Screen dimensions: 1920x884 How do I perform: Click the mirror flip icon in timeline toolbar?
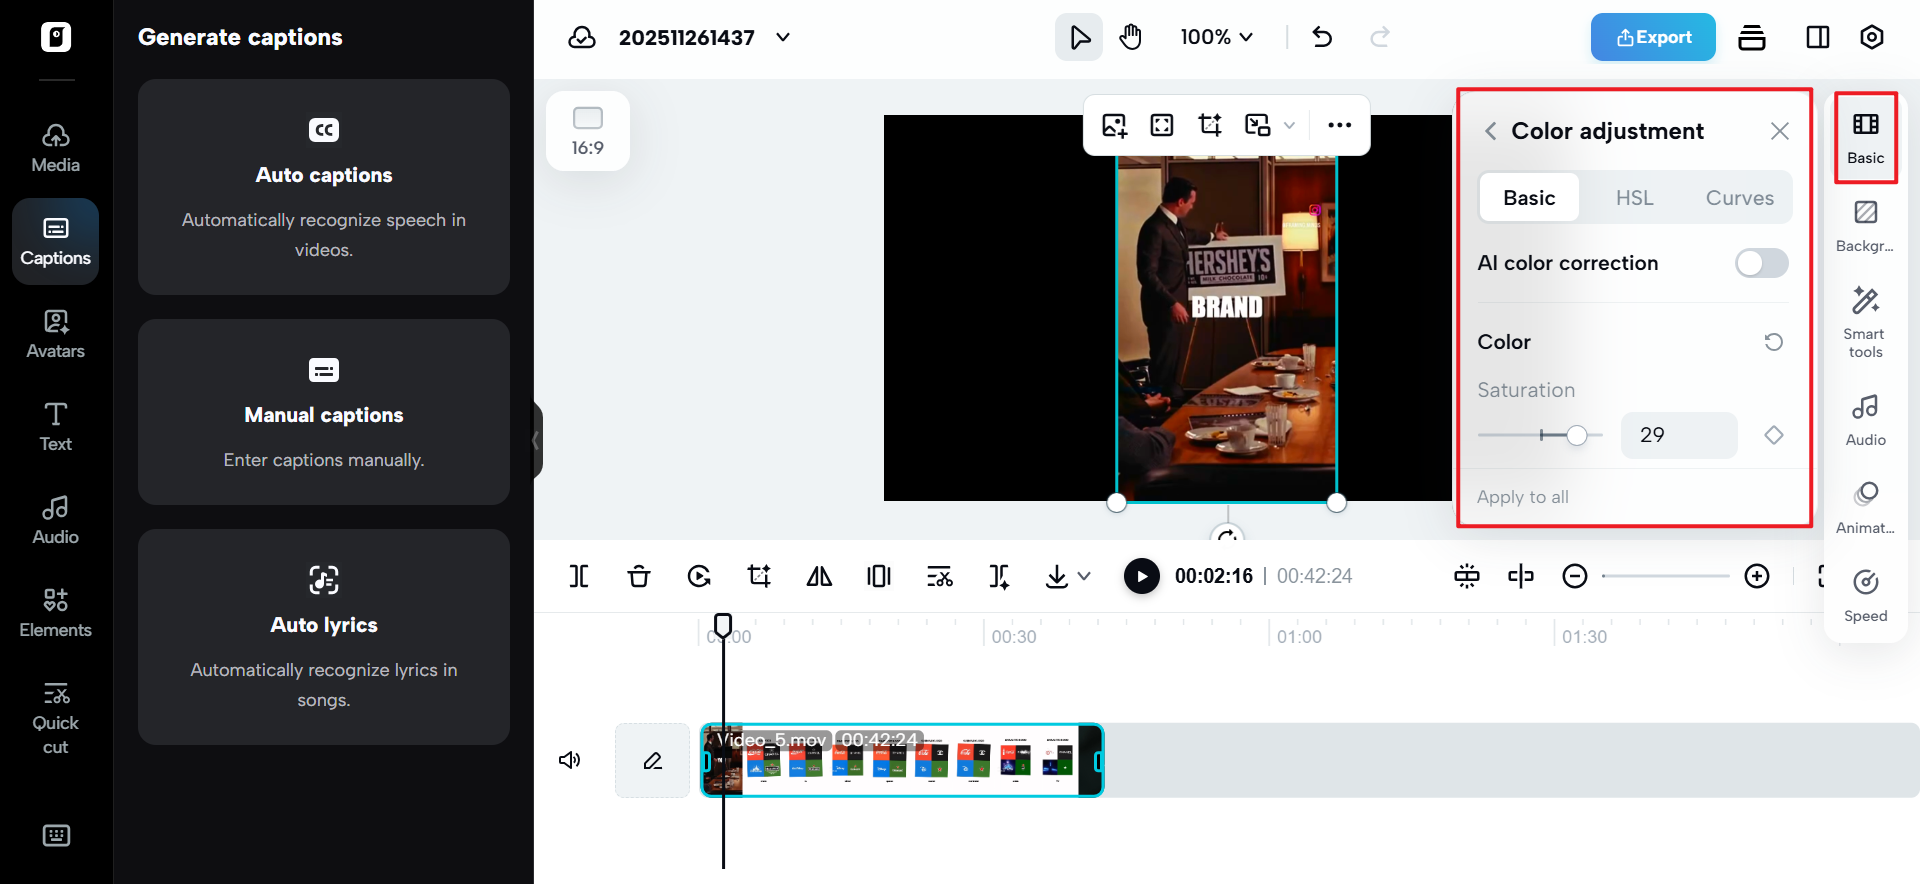[x=819, y=576]
